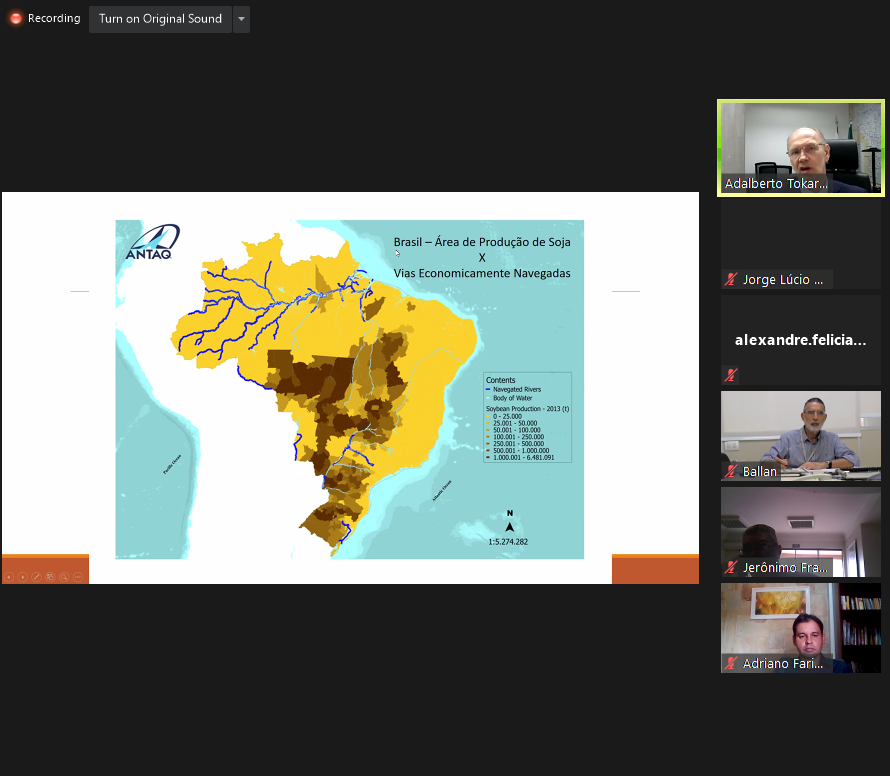890x776 pixels.
Task: Click the alexandre.felicia participant name tile
Action: [x=801, y=340]
